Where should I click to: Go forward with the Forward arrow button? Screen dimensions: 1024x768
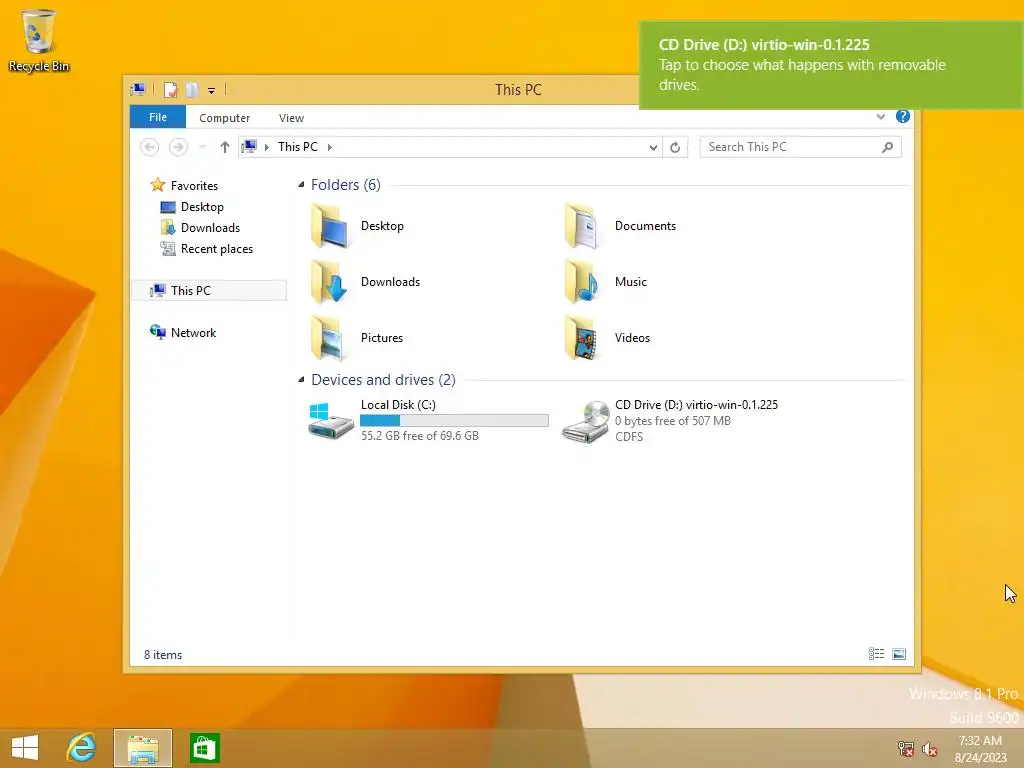click(178, 147)
